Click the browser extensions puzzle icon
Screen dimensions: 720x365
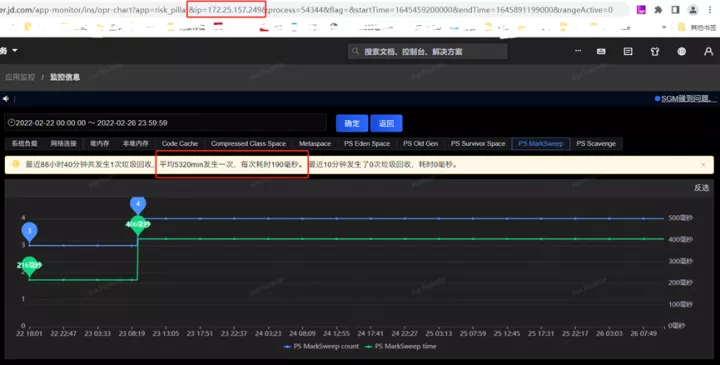(658, 10)
